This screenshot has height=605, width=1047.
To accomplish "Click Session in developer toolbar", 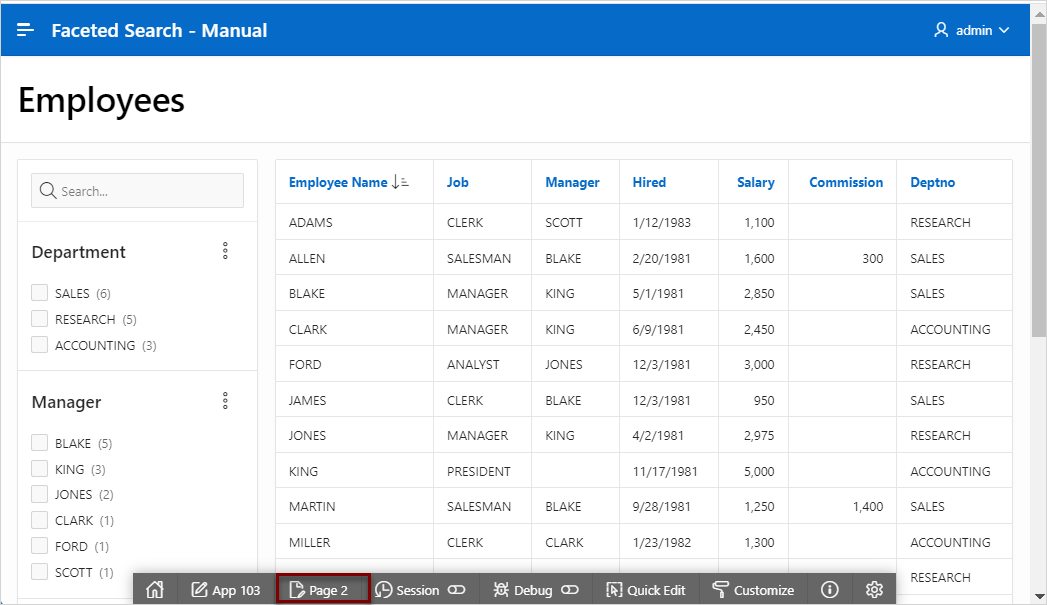I will click(408, 590).
